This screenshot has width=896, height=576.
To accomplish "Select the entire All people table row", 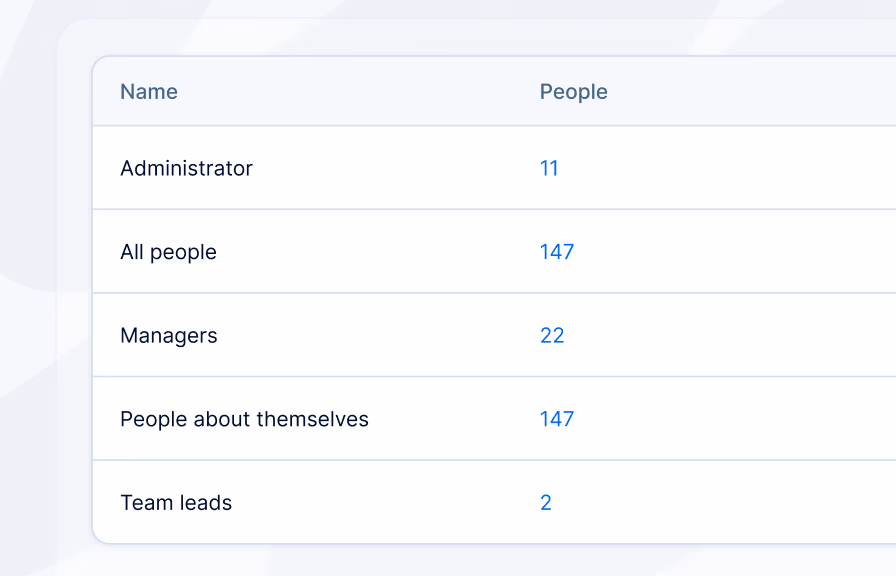I will pyautogui.click(x=494, y=251).
